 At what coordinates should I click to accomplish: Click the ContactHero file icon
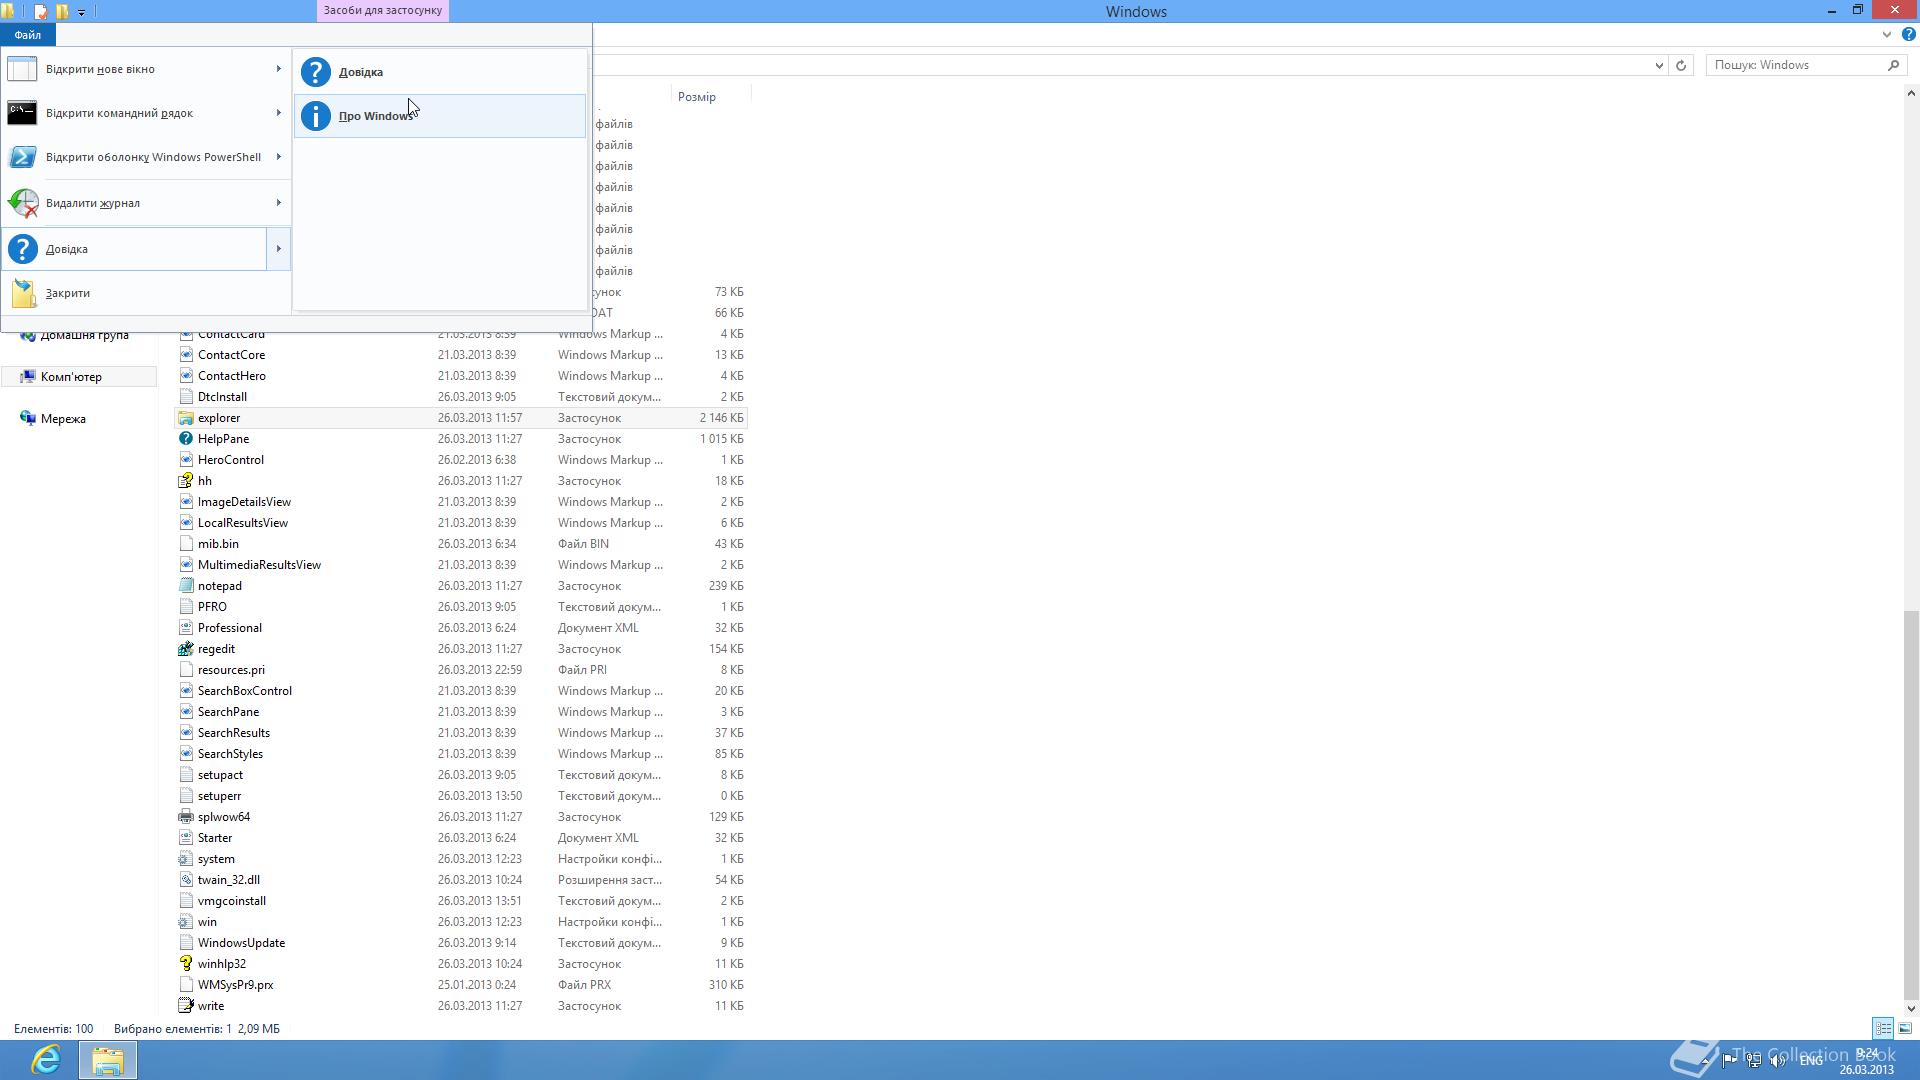[x=185, y=376]
